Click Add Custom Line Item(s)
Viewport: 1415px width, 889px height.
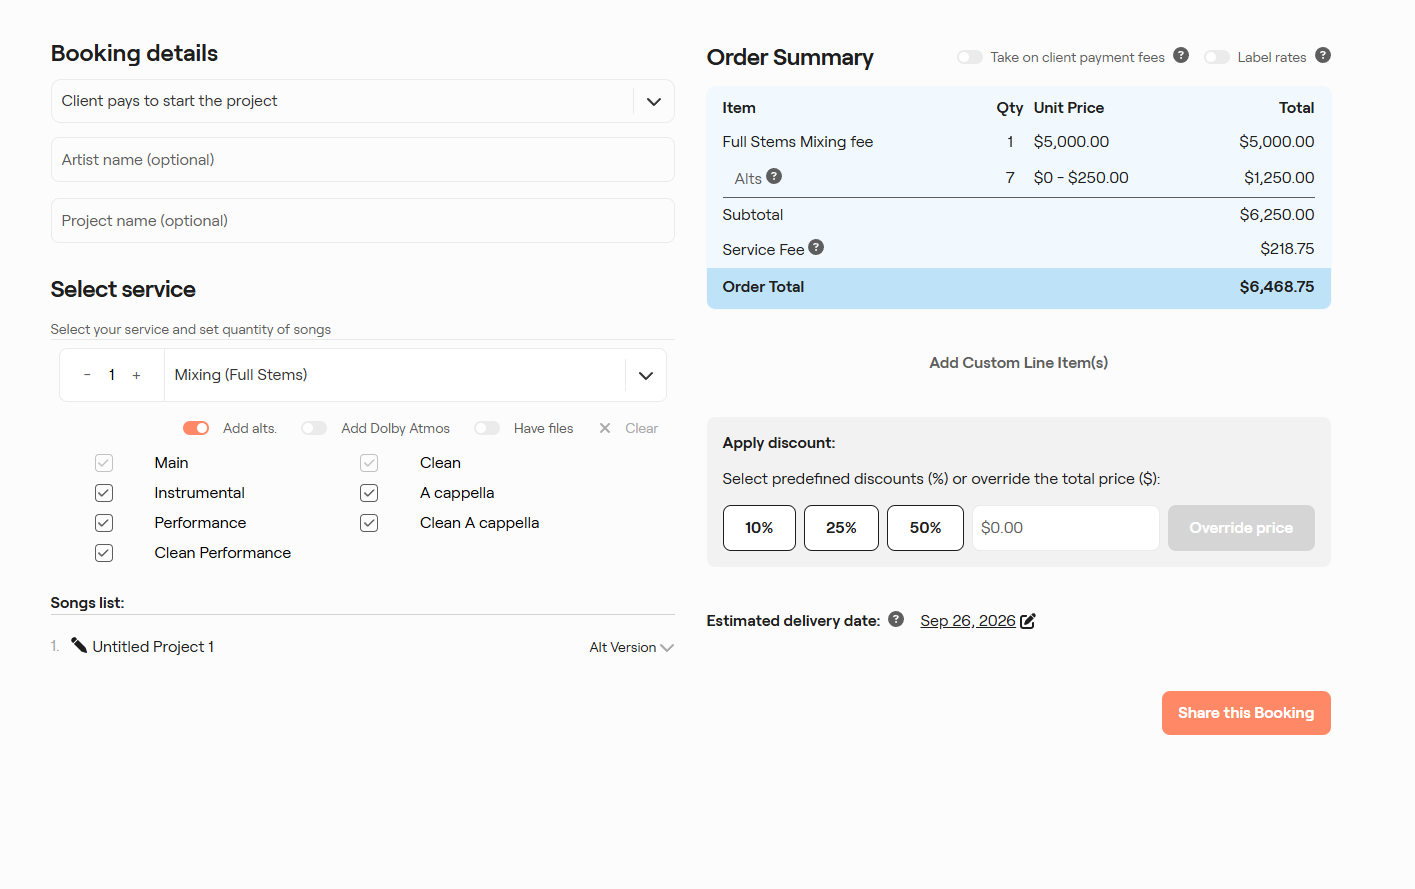(1018, 363)
